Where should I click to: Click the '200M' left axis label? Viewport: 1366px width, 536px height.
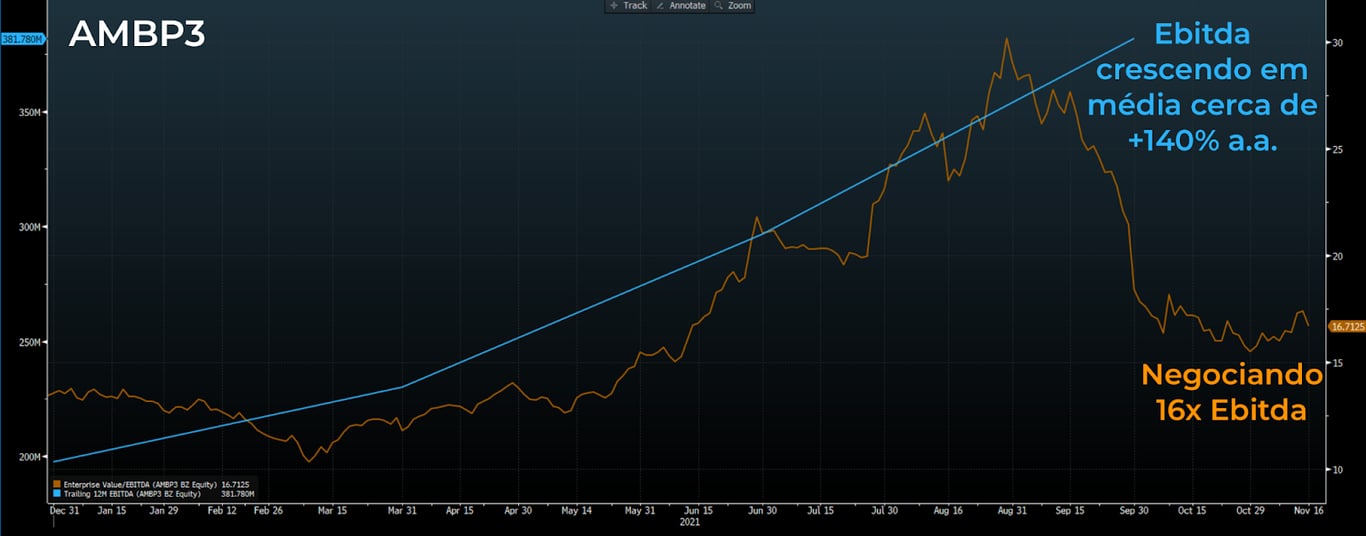[29, 457]
